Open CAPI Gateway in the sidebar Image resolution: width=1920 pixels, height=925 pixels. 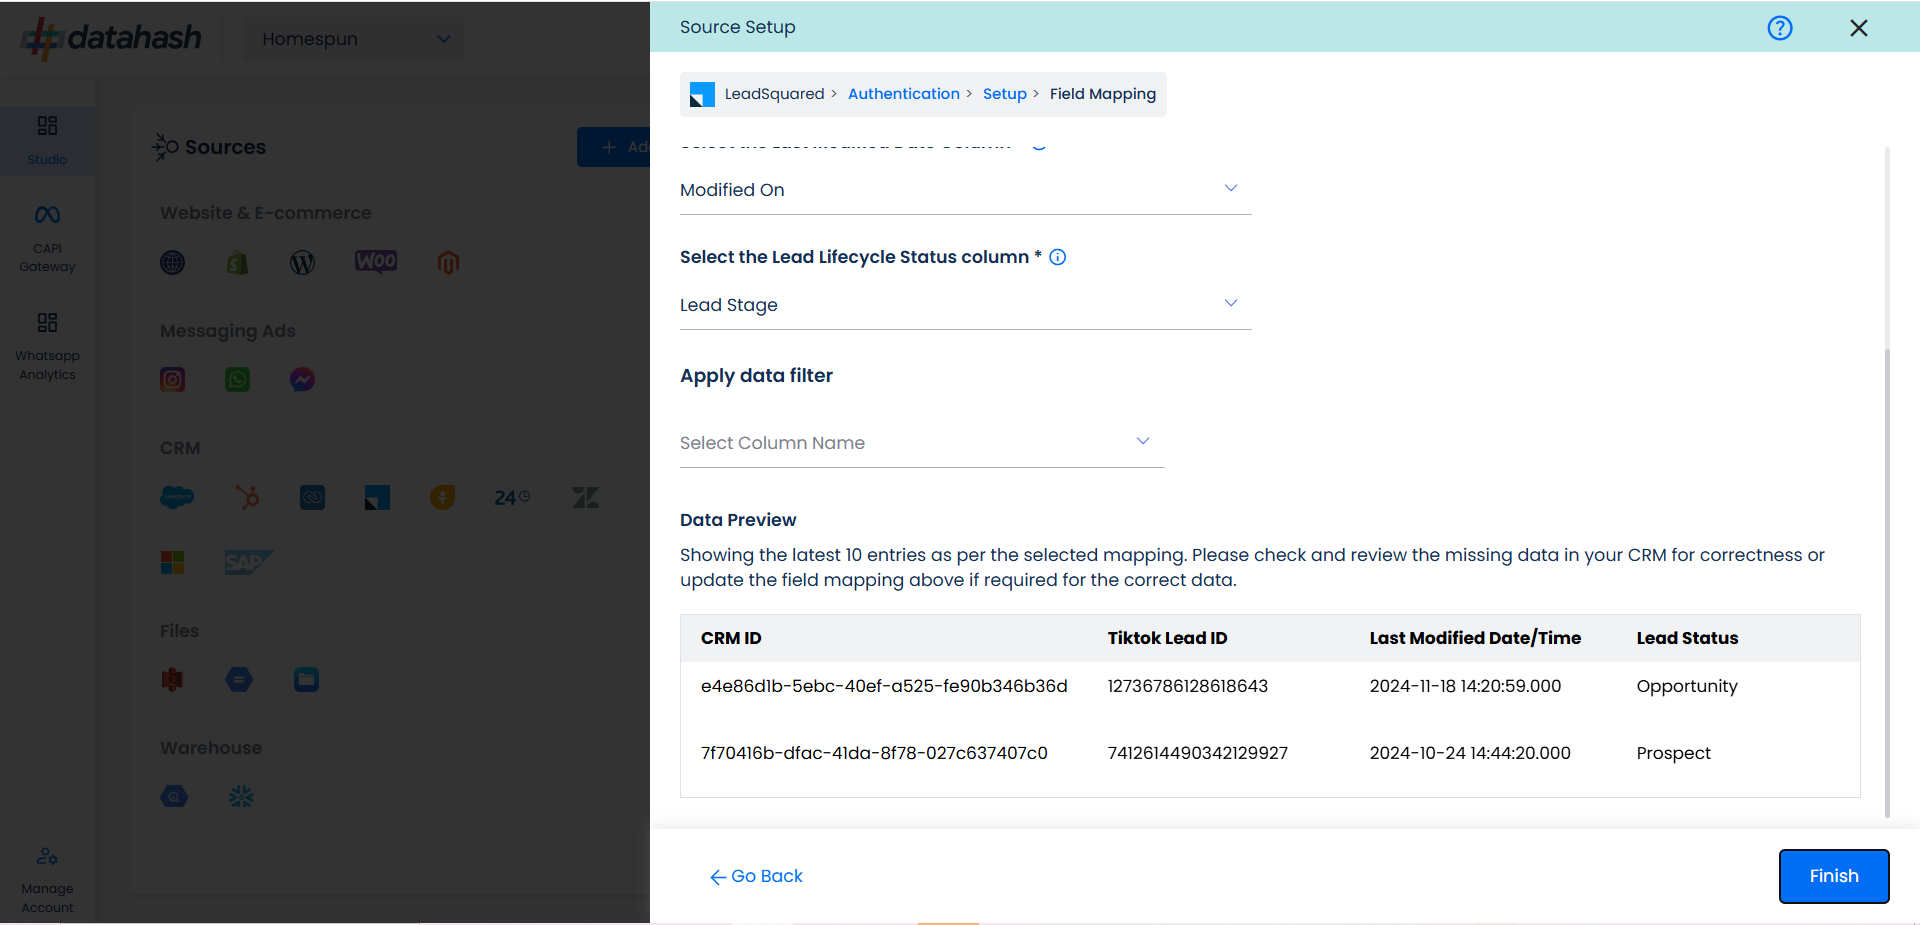[x=47, y=239]
